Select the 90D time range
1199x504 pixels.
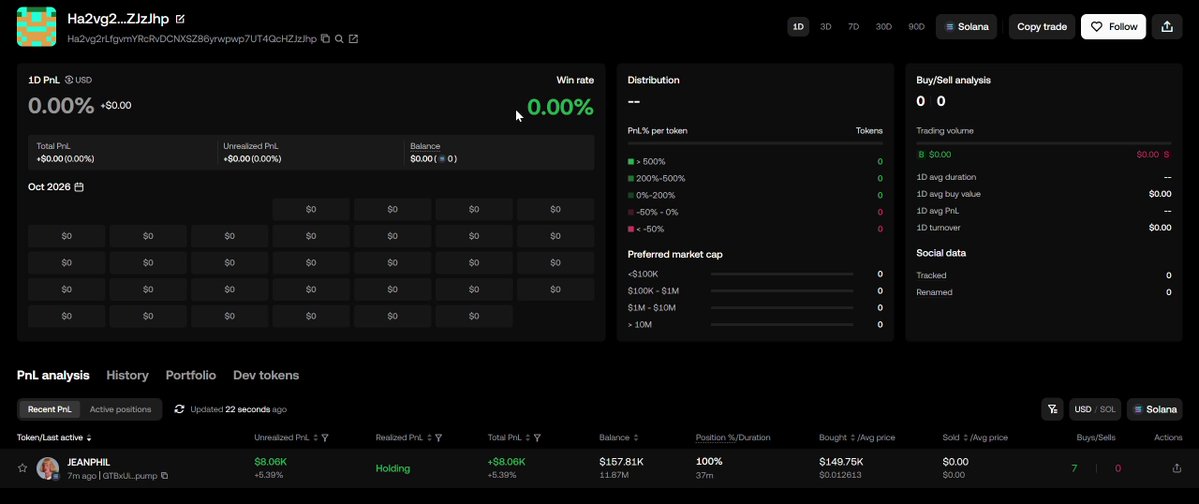916,27
